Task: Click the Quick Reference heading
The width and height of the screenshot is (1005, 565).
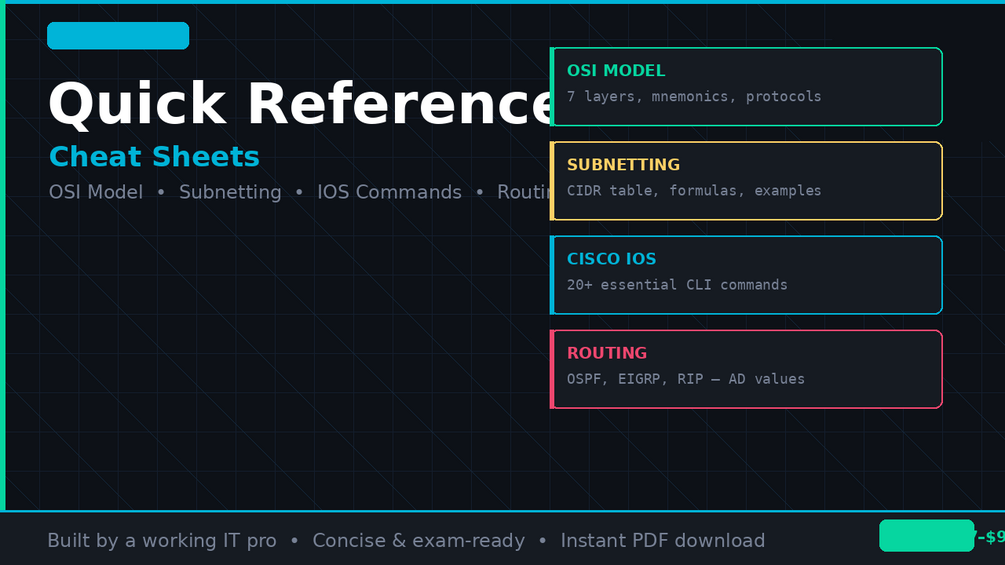Action: coord(299,104)
